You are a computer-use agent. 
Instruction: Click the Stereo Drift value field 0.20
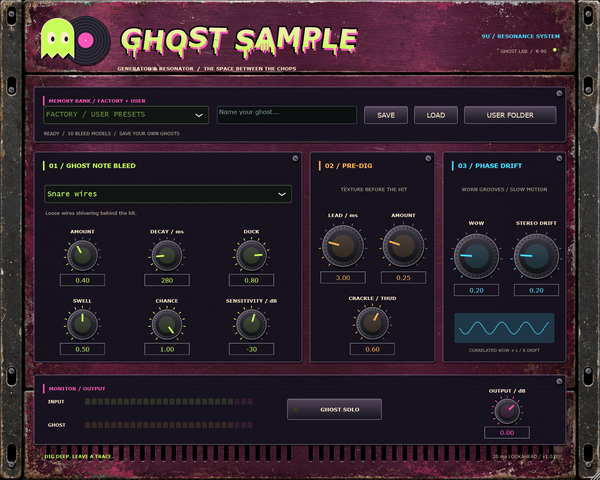(536, 290)
